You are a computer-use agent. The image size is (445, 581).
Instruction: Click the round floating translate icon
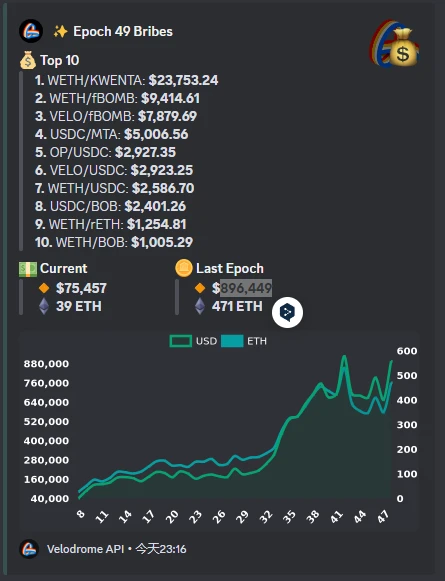tap(288, 312)
